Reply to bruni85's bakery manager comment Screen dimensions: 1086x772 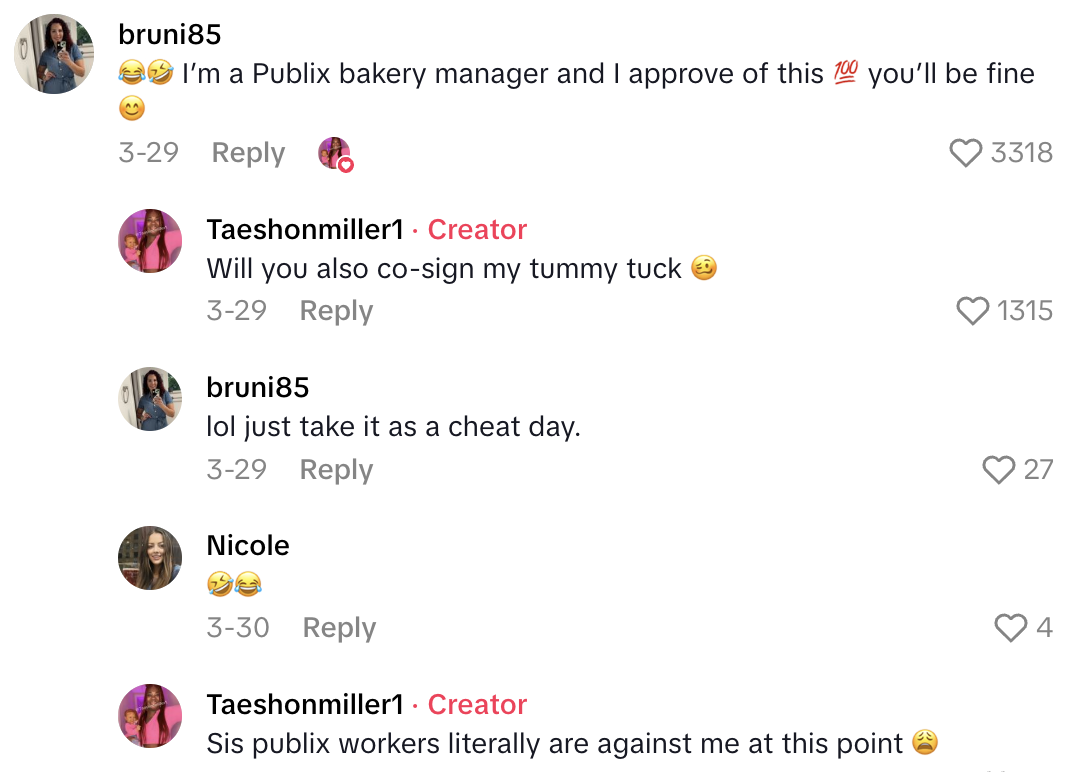pyautogui.click(x=248, y=153)
